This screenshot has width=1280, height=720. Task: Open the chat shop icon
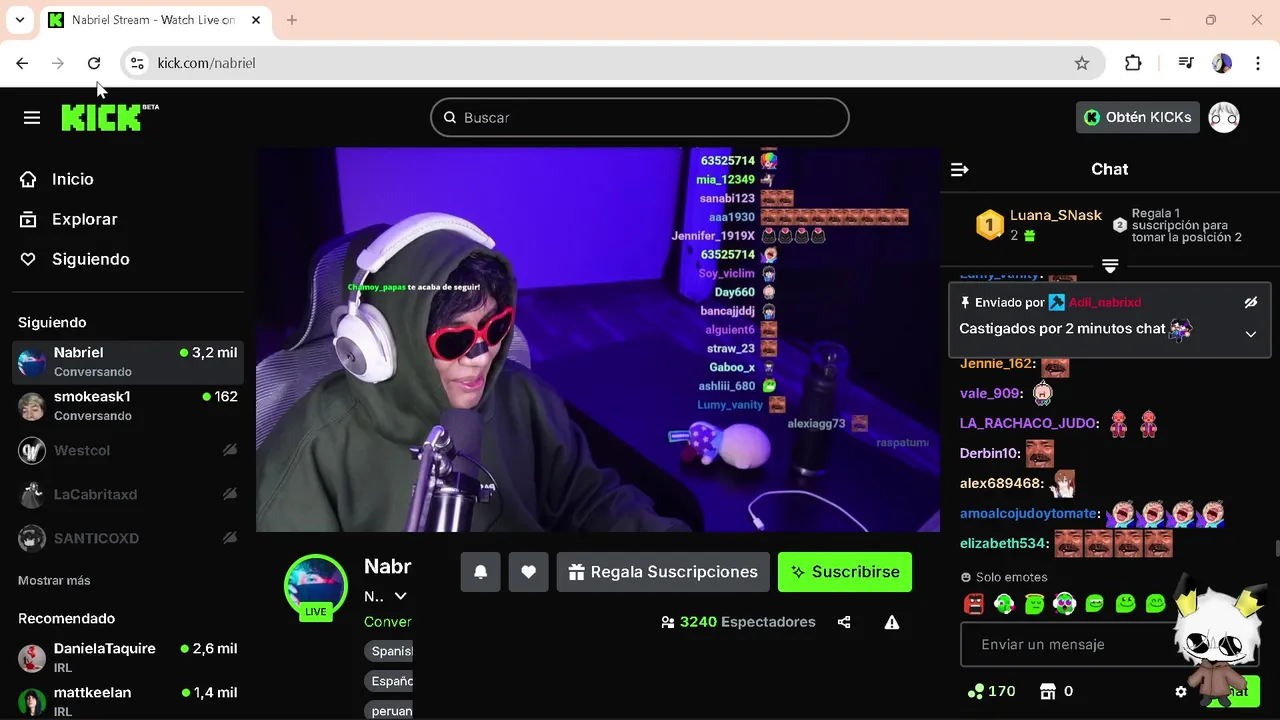coord(1048,691)
